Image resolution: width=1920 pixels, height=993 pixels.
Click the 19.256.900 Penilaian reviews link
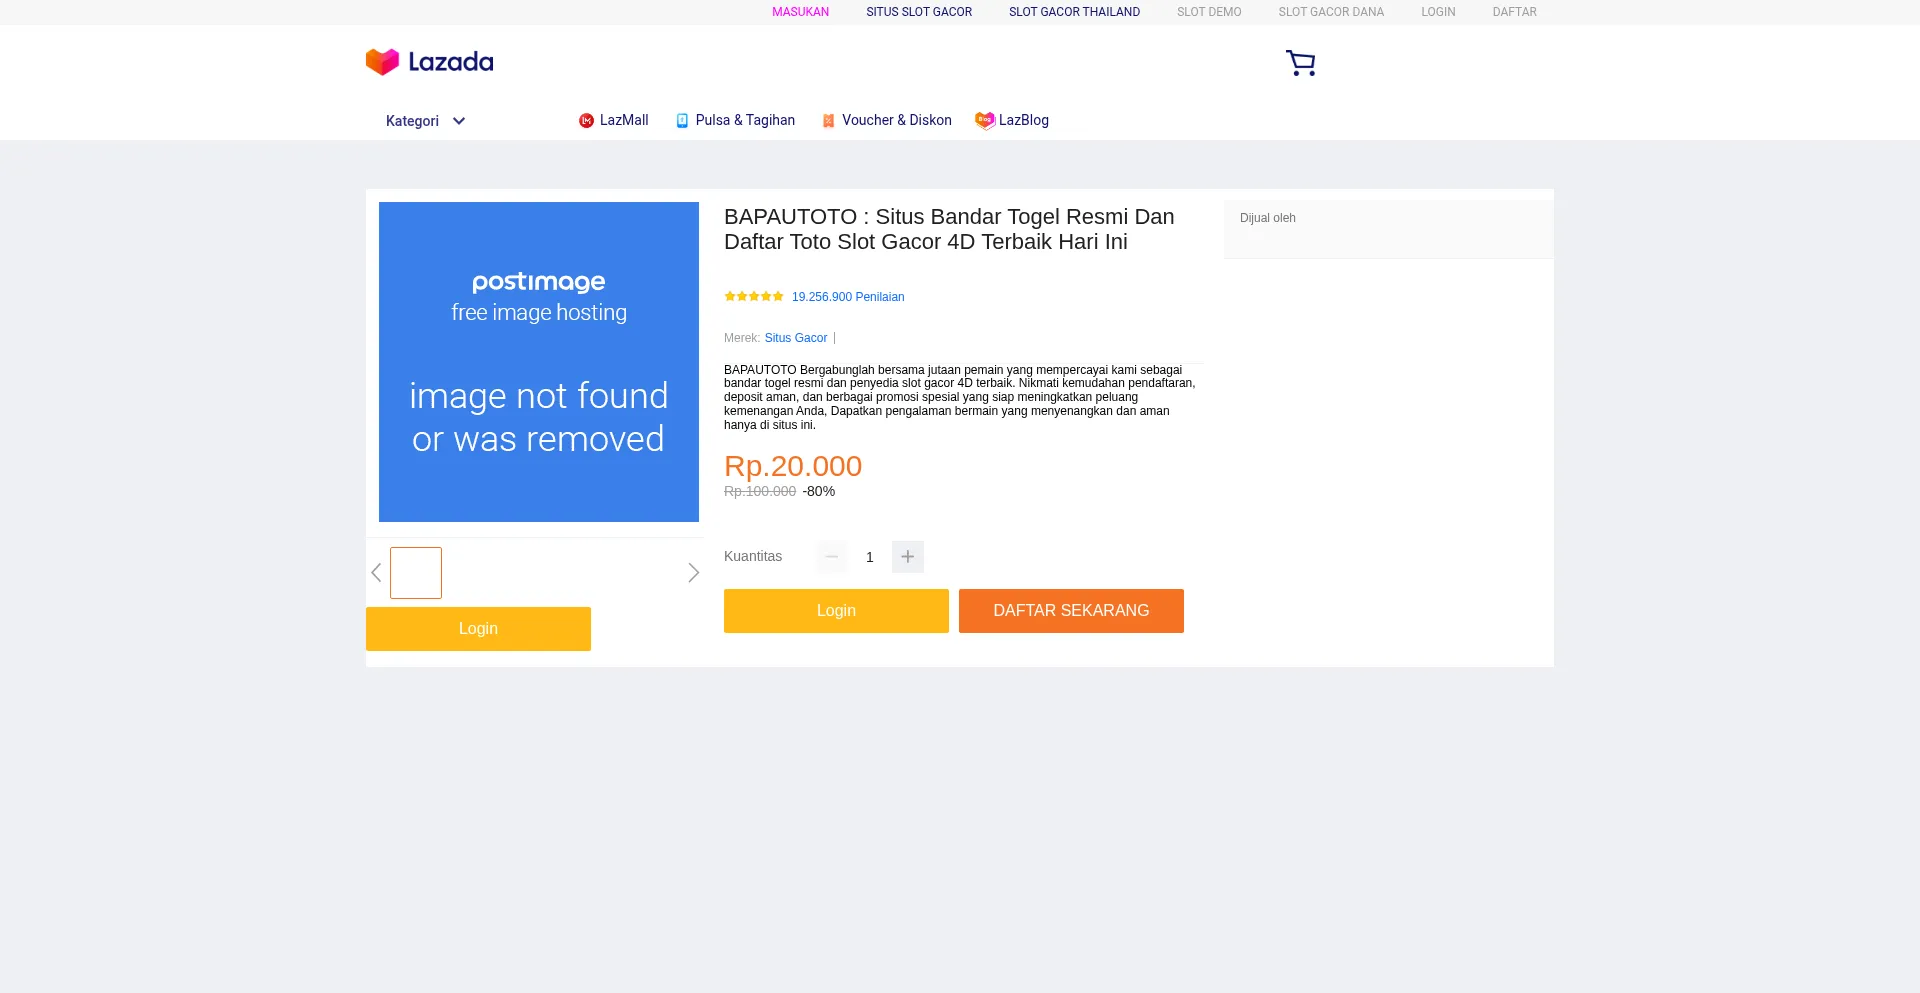click(848, 297)
